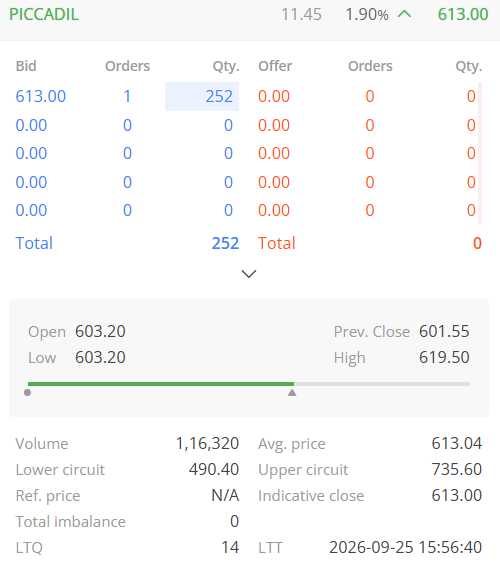Click the green day-range progress bar
Viewport: 500px width, 566px height.
tap(161, 384)
